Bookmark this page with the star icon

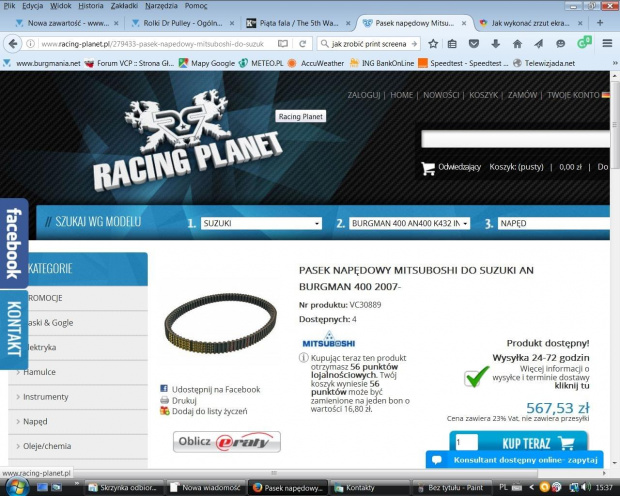433,44
